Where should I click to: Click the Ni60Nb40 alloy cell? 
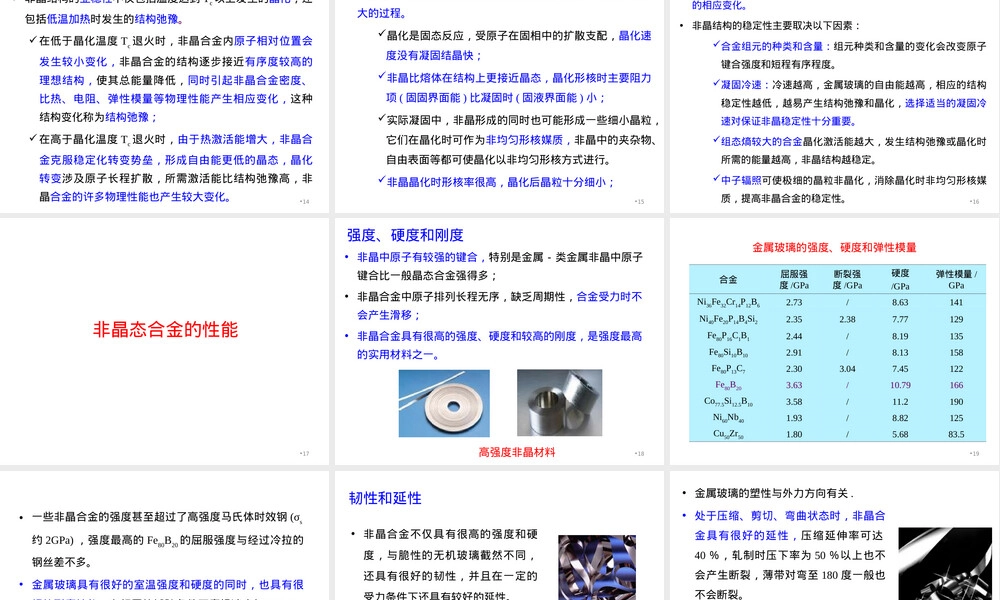(728, 418)
